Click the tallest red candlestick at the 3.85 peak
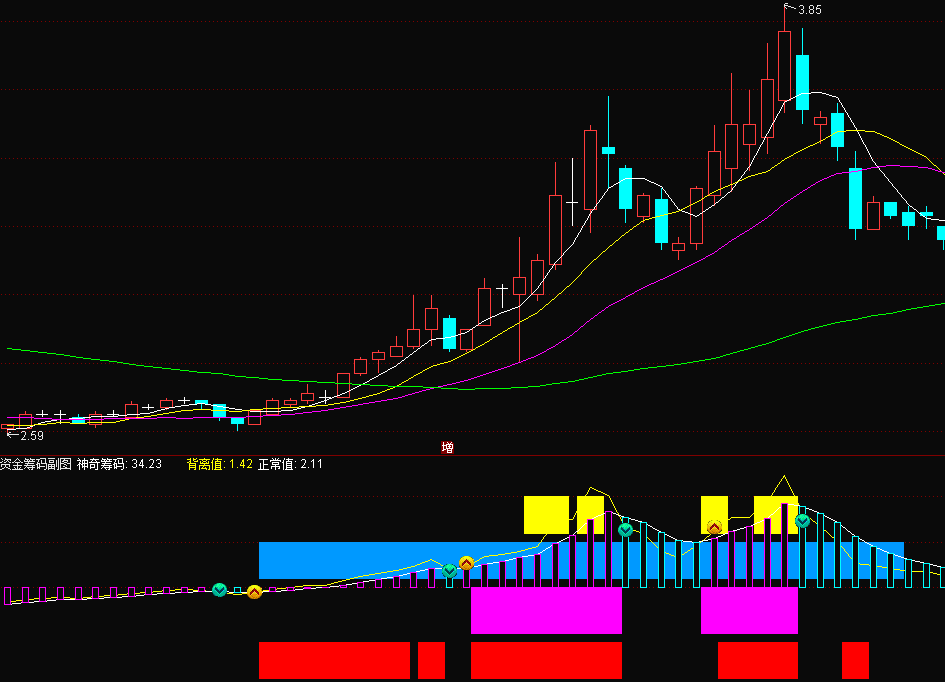The image size is (945, 682). (784, 66)
